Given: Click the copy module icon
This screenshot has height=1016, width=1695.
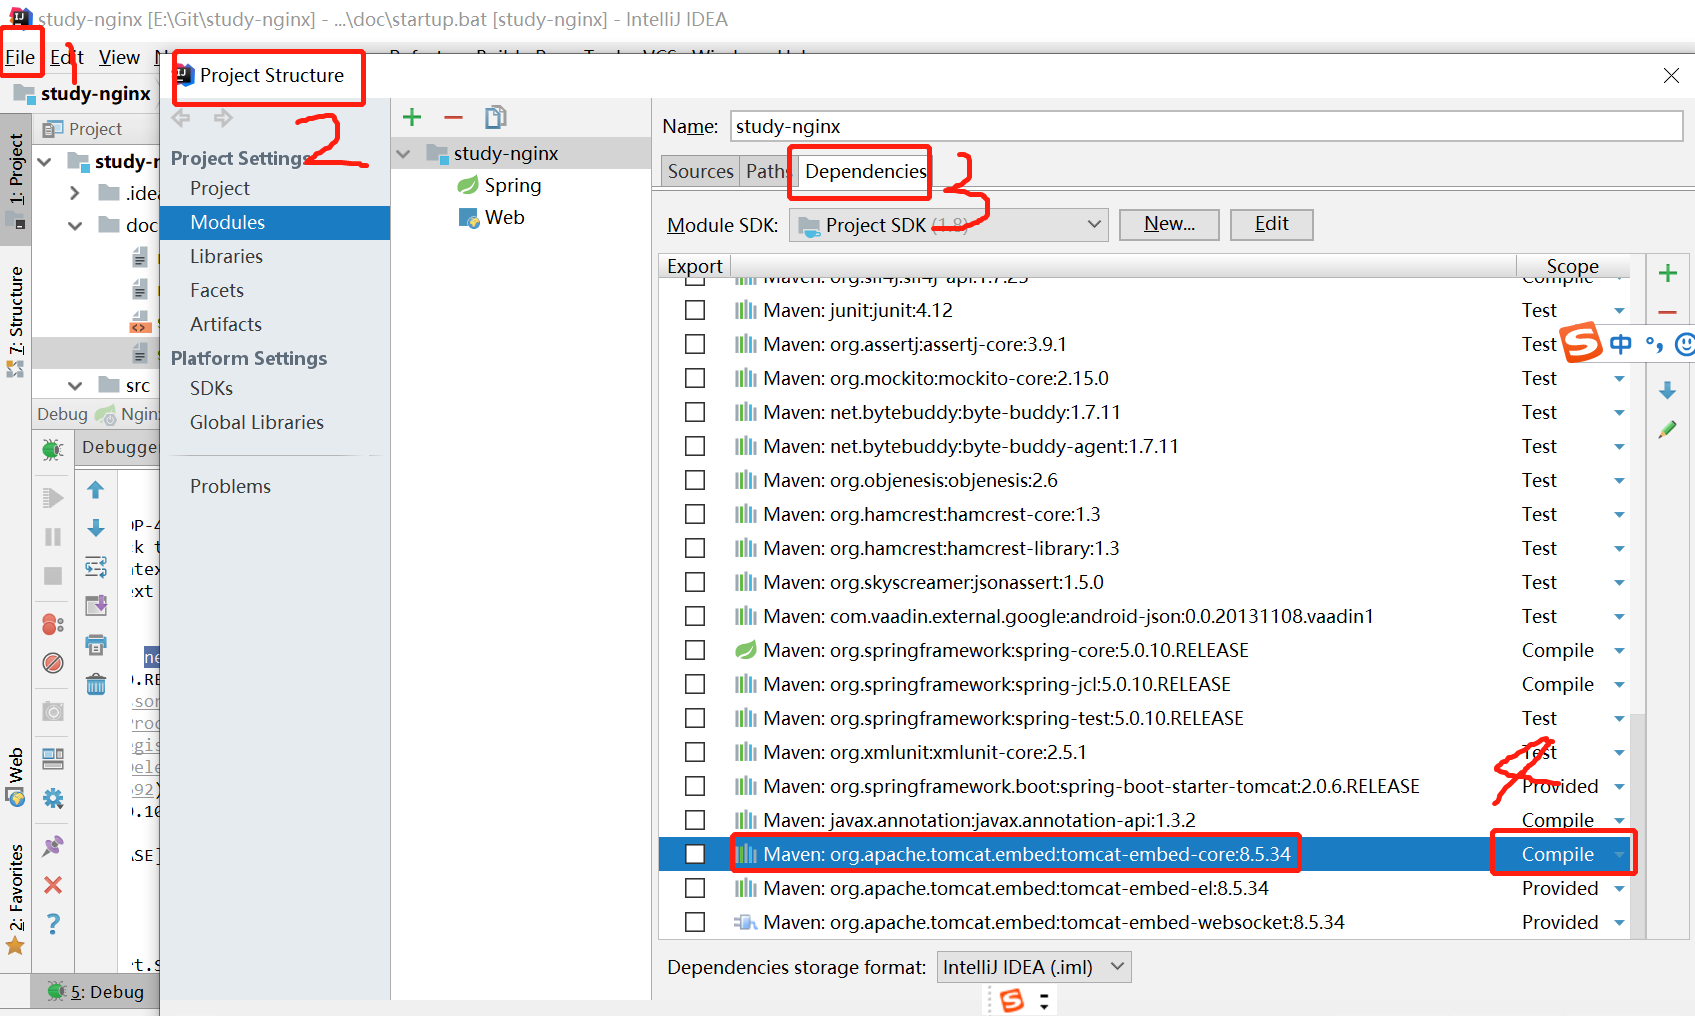Looking at the screenshot, I should coord(495,117).
